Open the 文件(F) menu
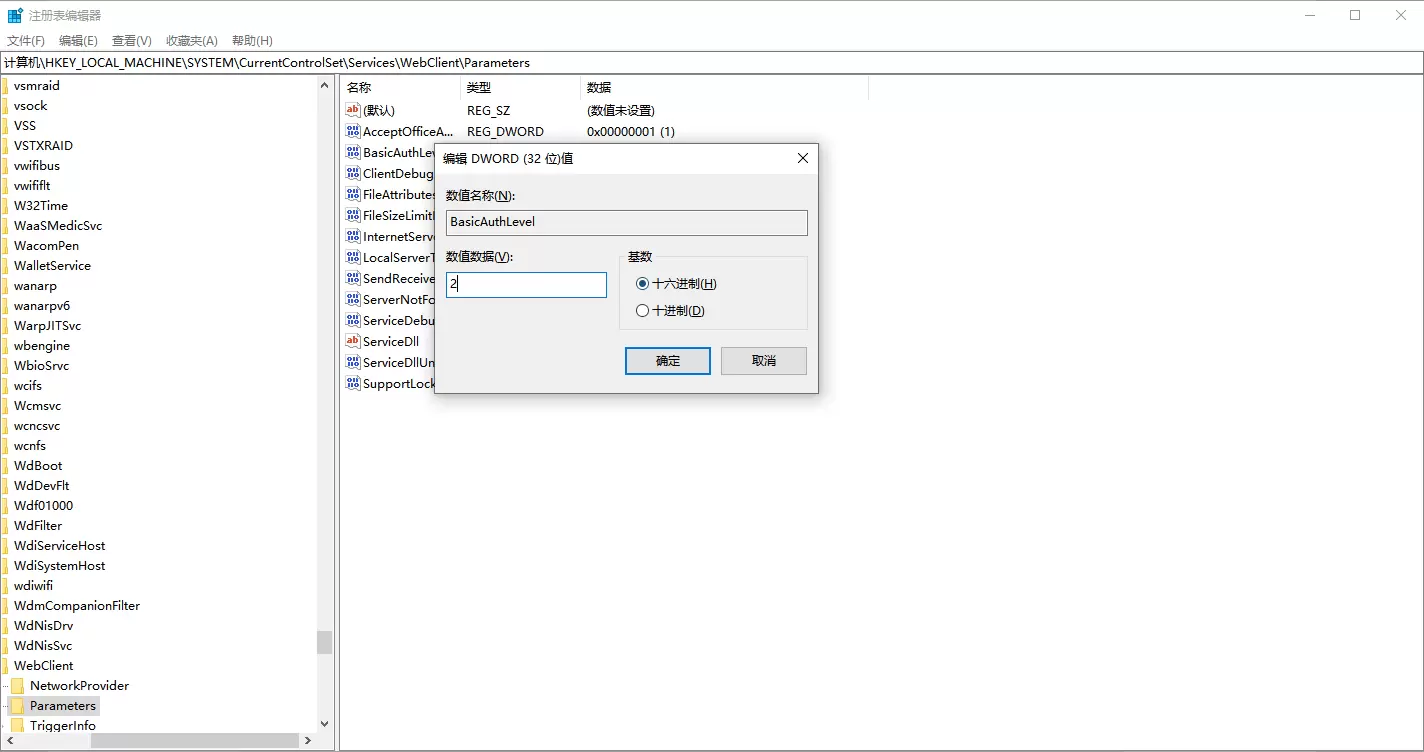Viewport: 1424px width, 752px height. pyautogui.click(x=26, y=41)
